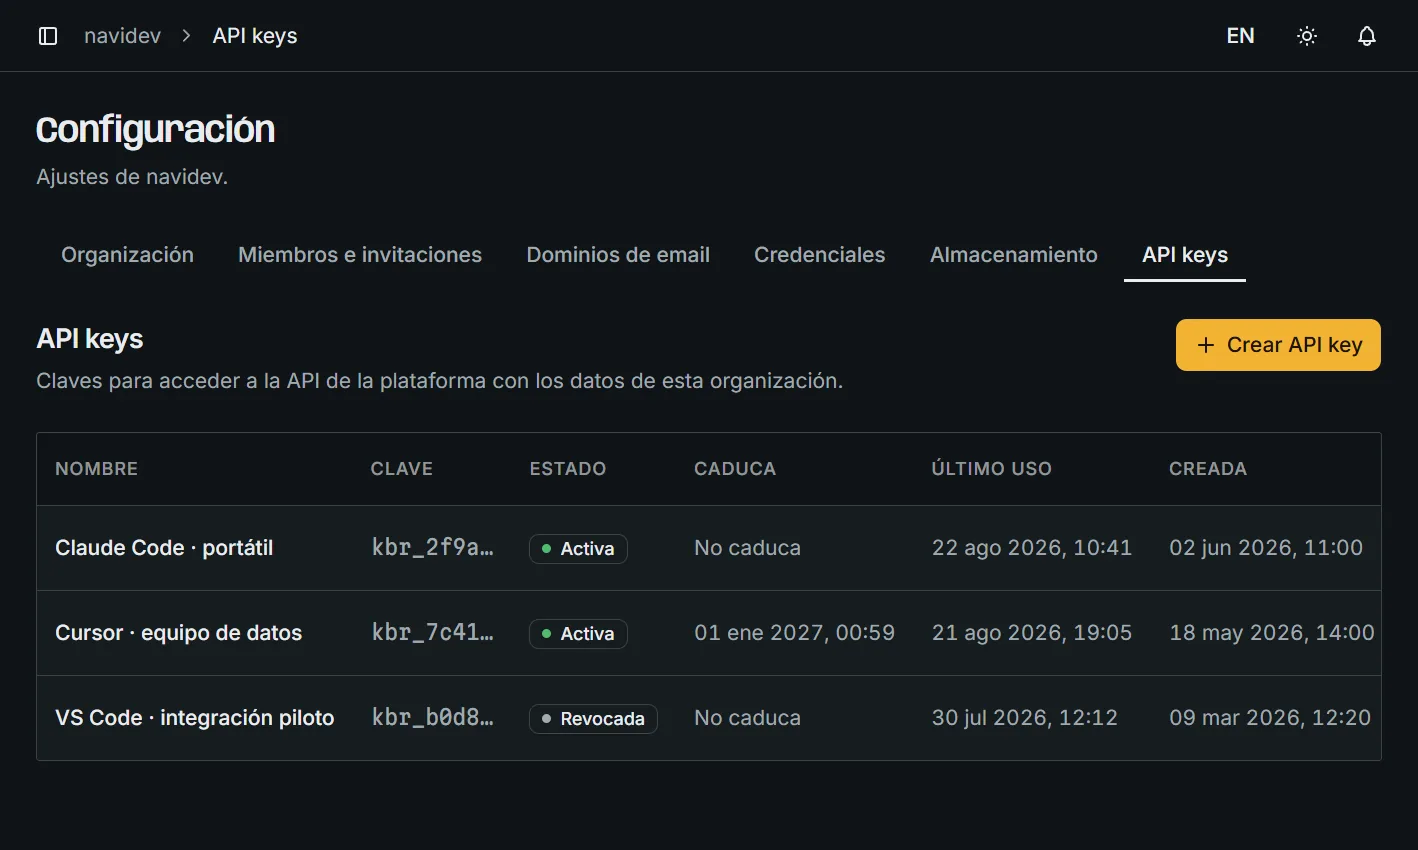The image size is (1418, 850).
Task: Toggle the sidebar panel icon
Action: coord(48,36)
